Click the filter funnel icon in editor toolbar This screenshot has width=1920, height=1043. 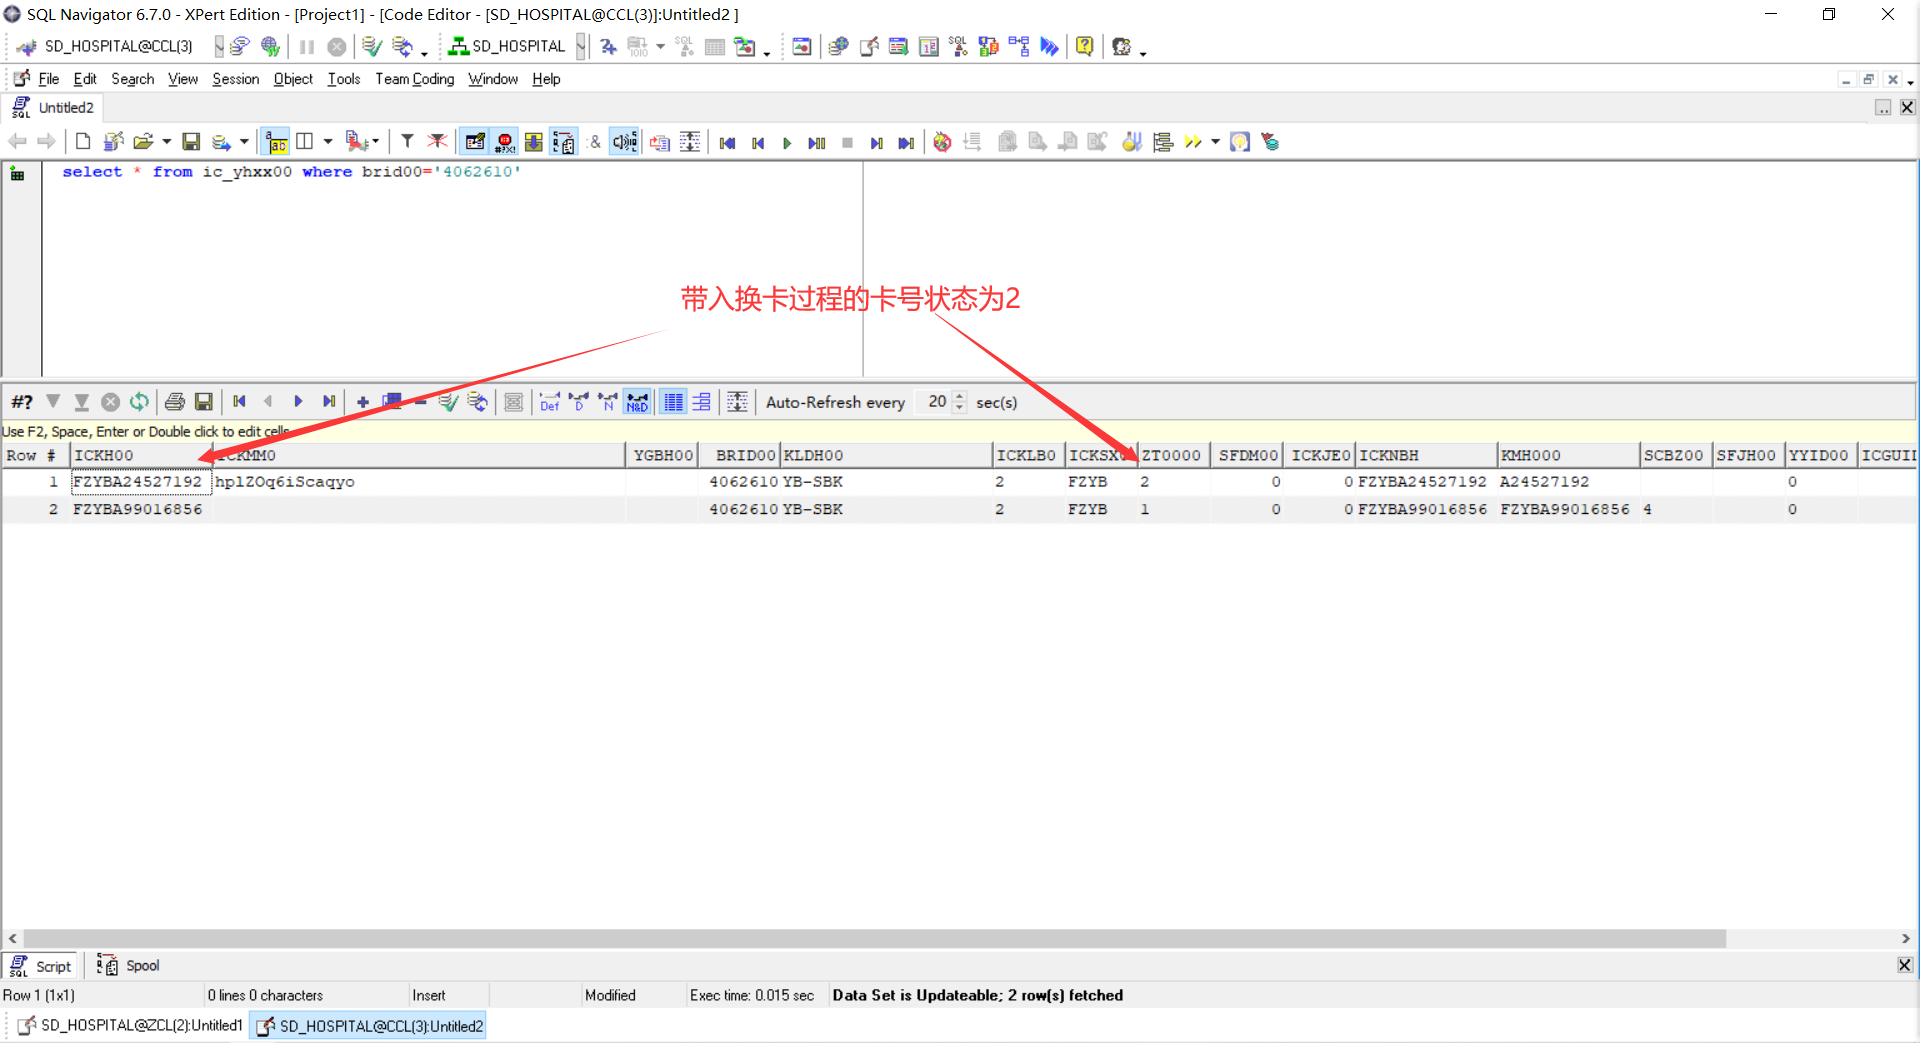point(407,142)
